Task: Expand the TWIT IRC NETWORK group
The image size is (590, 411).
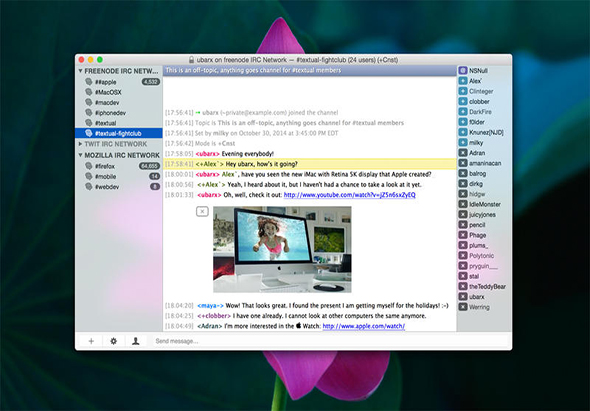Action: point(80,144)
